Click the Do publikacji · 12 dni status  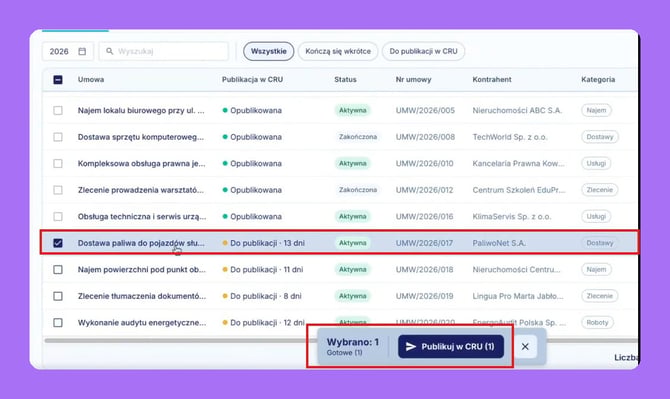(x=264, y=323)
